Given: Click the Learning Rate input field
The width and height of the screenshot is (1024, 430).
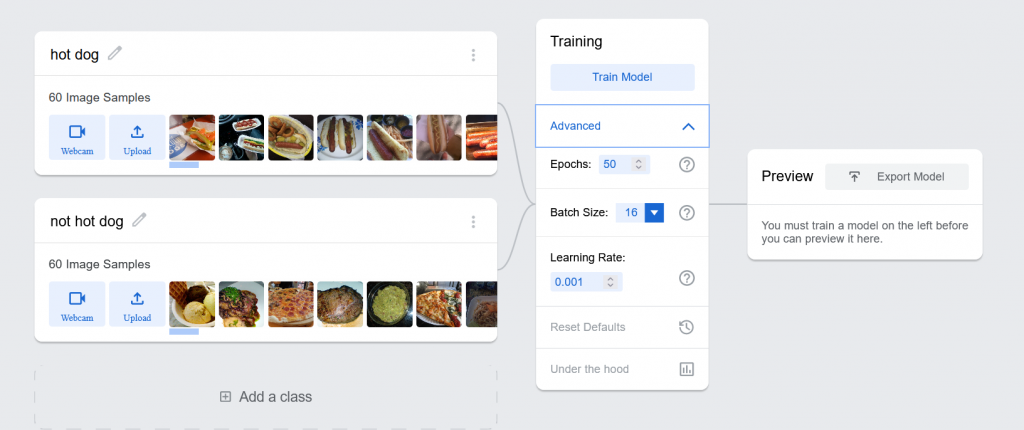Looking at the screenshot, I should 577,282.
